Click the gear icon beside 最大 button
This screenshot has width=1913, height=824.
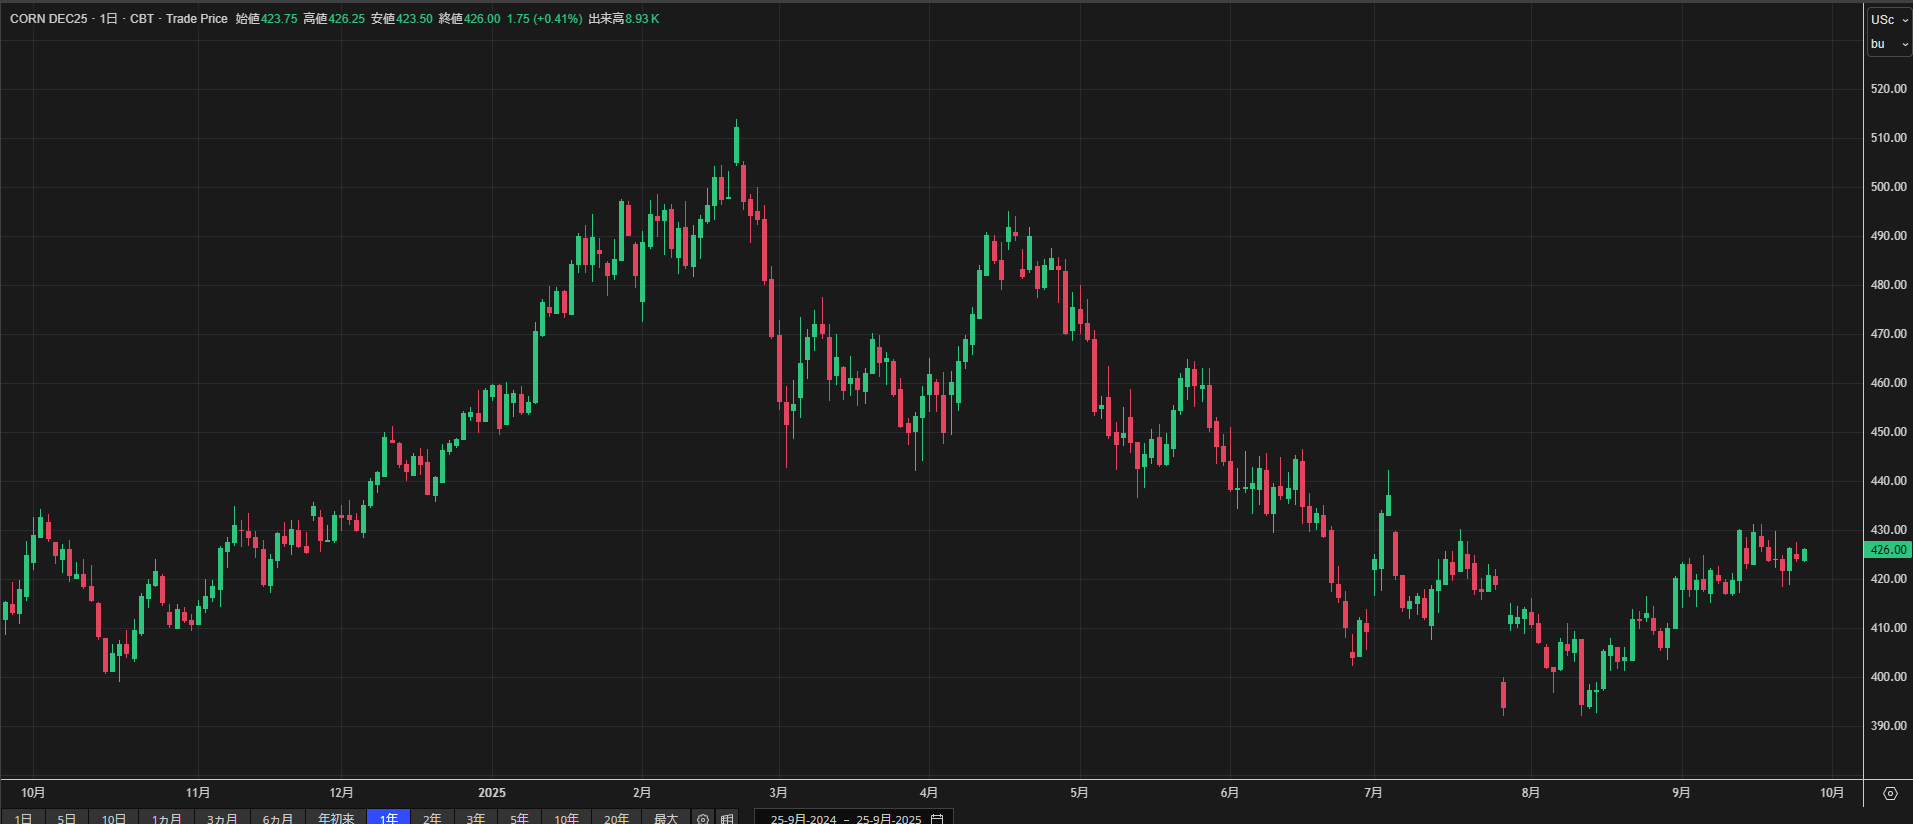click(x=703, y=818)
